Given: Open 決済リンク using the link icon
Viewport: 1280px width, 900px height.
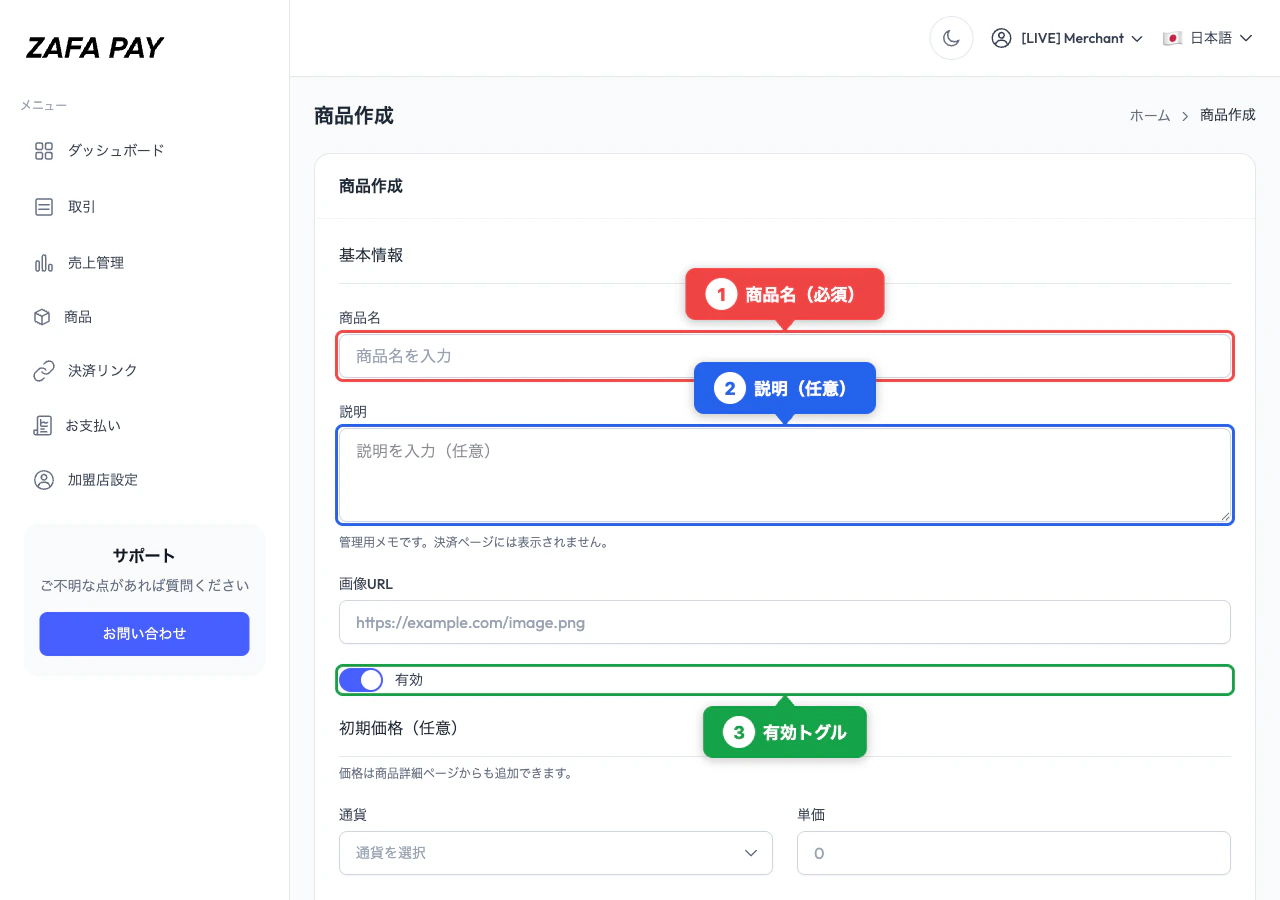Looking at the screenshot, I should (42, 370).
